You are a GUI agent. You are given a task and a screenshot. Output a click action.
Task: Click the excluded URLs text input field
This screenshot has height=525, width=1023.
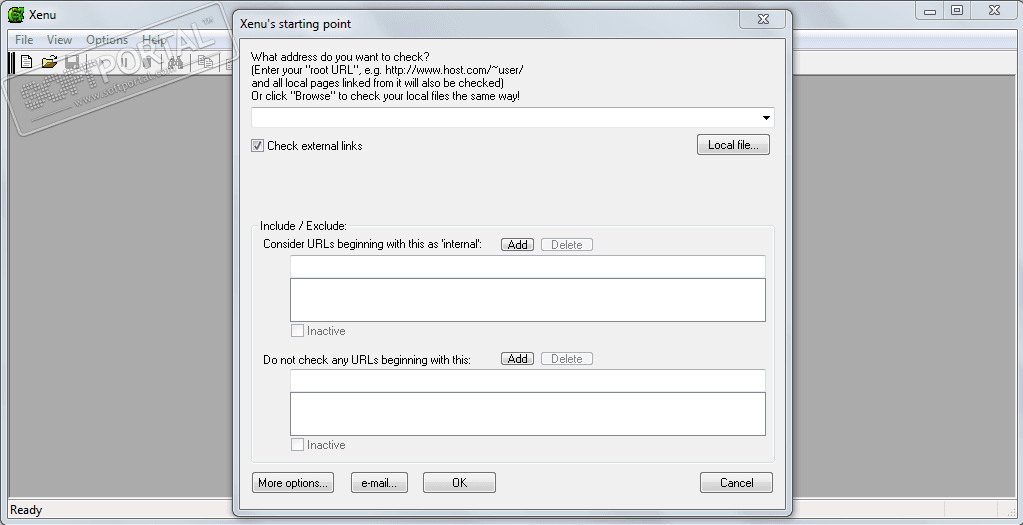pyautogui.click(x=527, y=380)
